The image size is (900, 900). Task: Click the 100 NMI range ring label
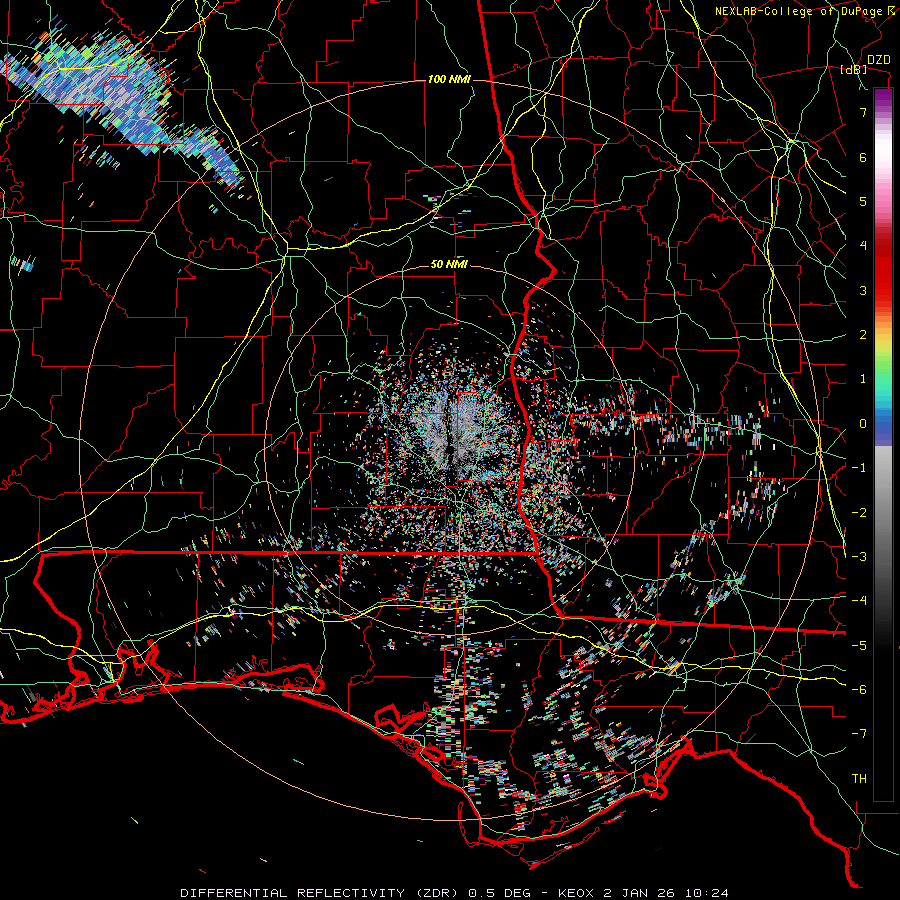click(449, 79)
